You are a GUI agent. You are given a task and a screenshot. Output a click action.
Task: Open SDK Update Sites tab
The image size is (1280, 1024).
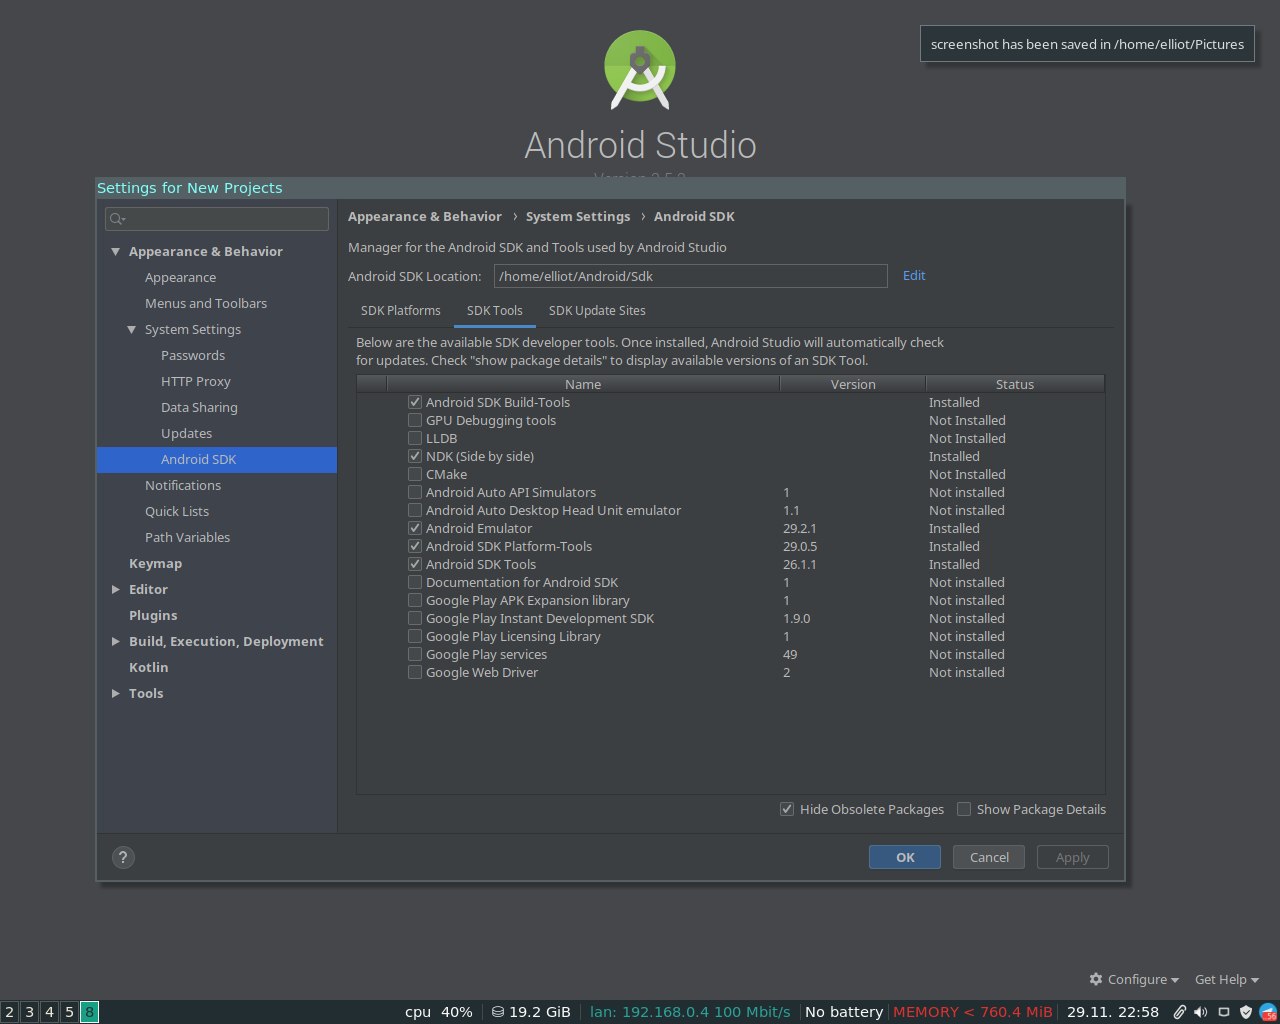pos(597,310)
